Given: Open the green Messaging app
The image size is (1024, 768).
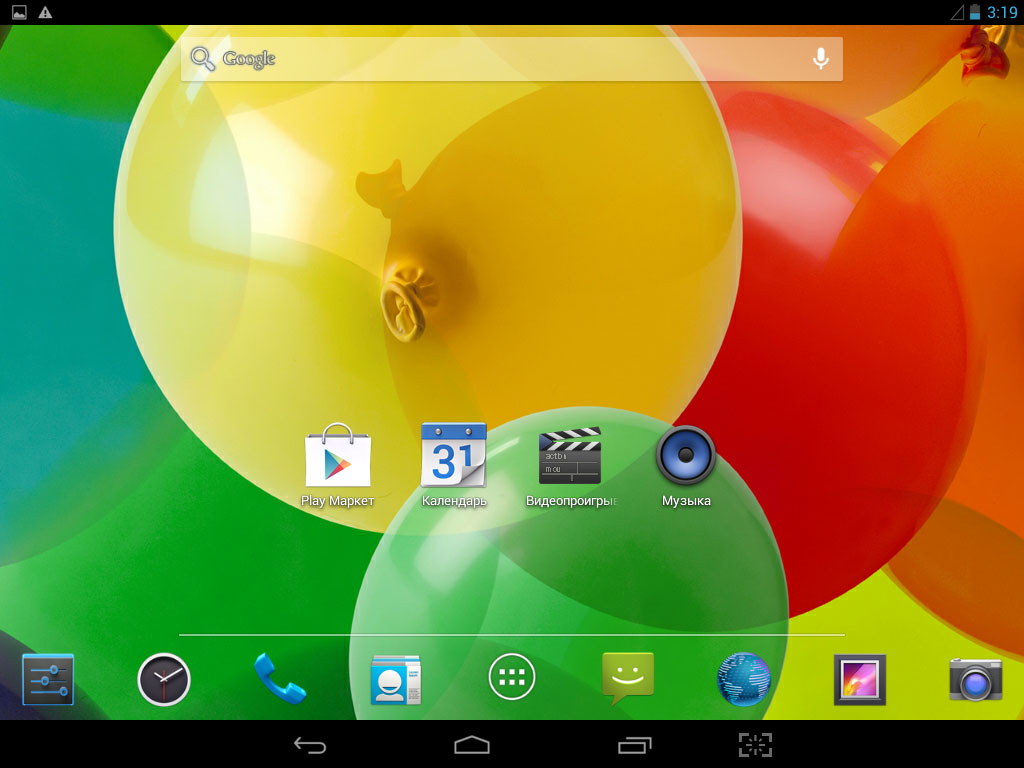Looking at the screenshot, I should pyautogui.click(x=628, y=679).
